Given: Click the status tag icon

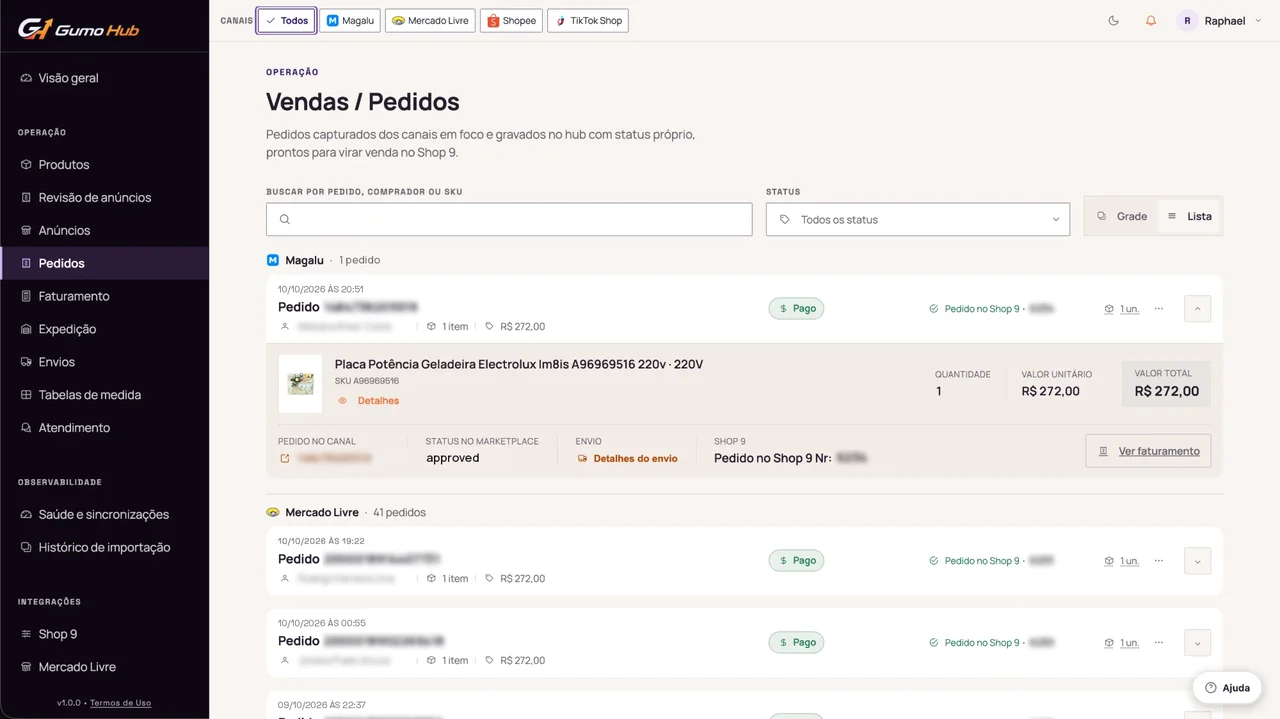Looking at the screenshot, I should click(x=785, y=219).
